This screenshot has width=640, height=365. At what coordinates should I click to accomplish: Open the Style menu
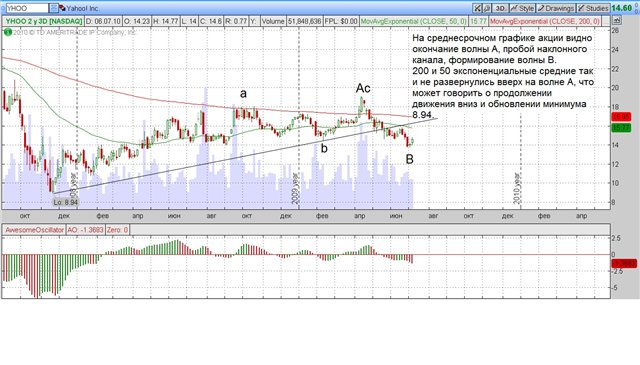[522, 8]
